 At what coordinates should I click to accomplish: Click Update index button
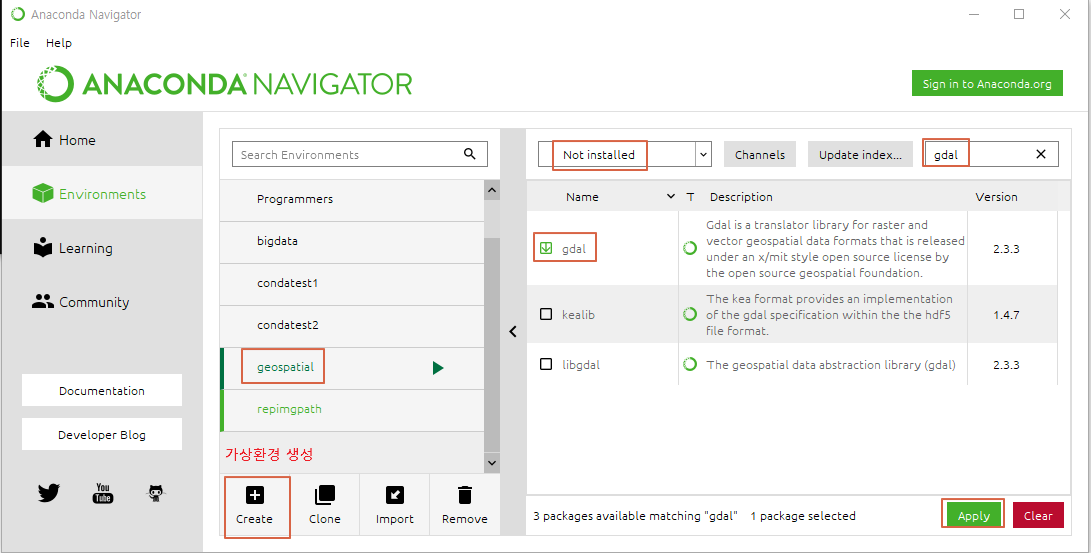(860, 154)
